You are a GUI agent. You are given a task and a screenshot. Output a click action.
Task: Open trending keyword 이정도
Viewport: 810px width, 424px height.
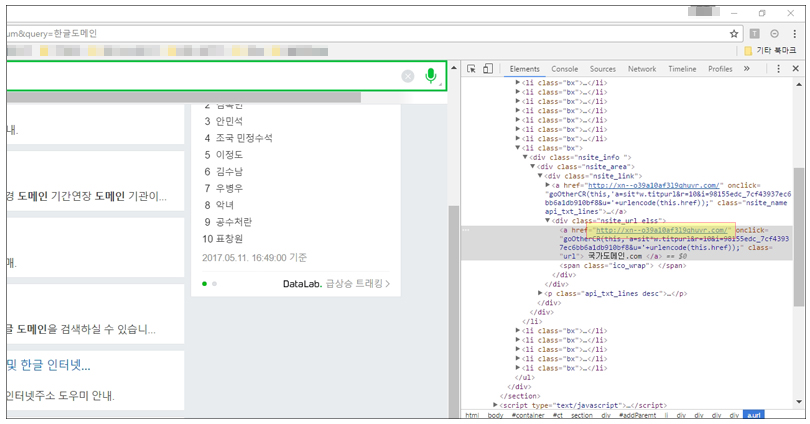pyautogui.click(x=229, y=155)
